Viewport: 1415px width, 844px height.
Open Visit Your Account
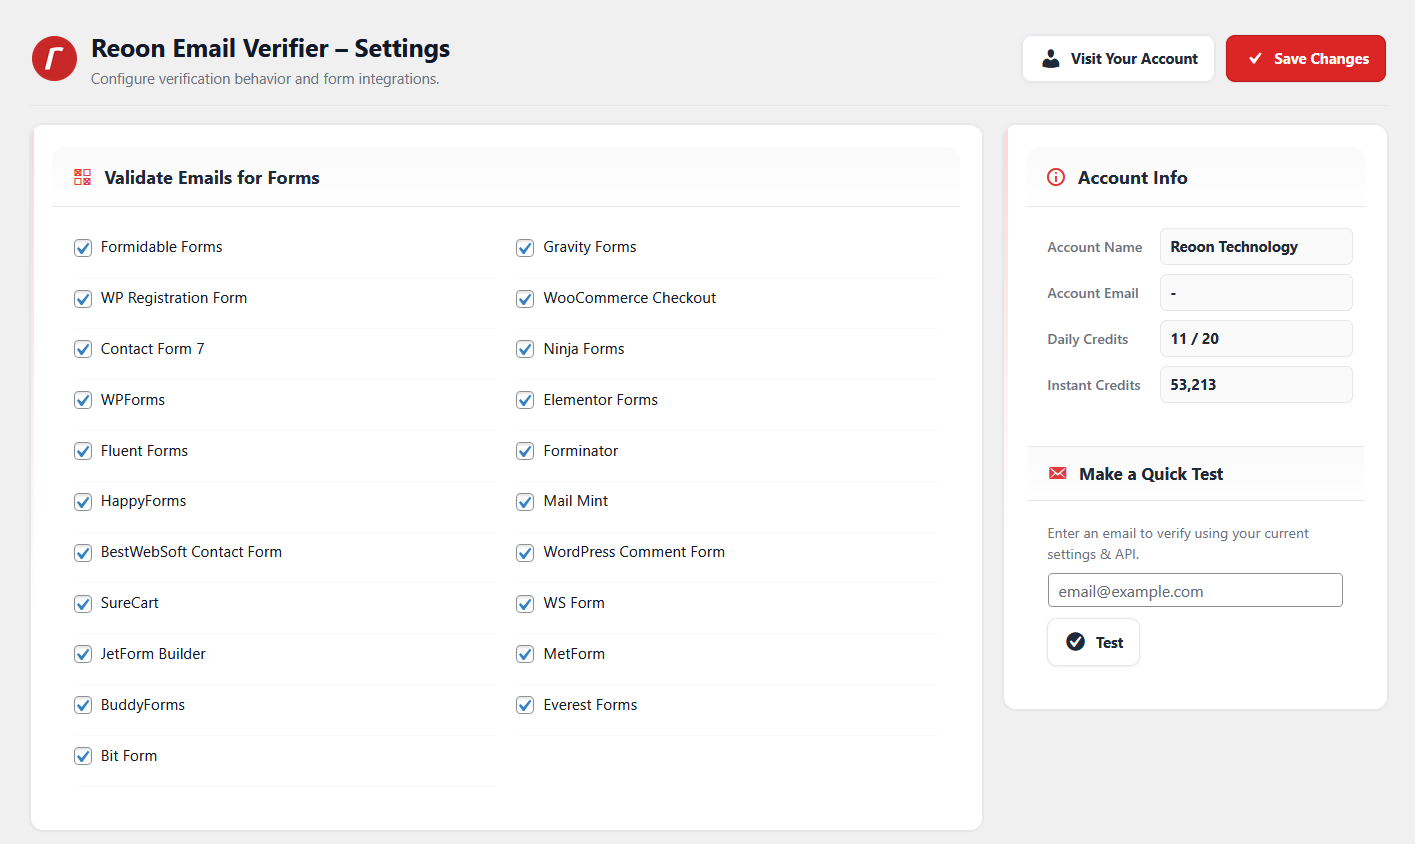tap(1118, 59)
